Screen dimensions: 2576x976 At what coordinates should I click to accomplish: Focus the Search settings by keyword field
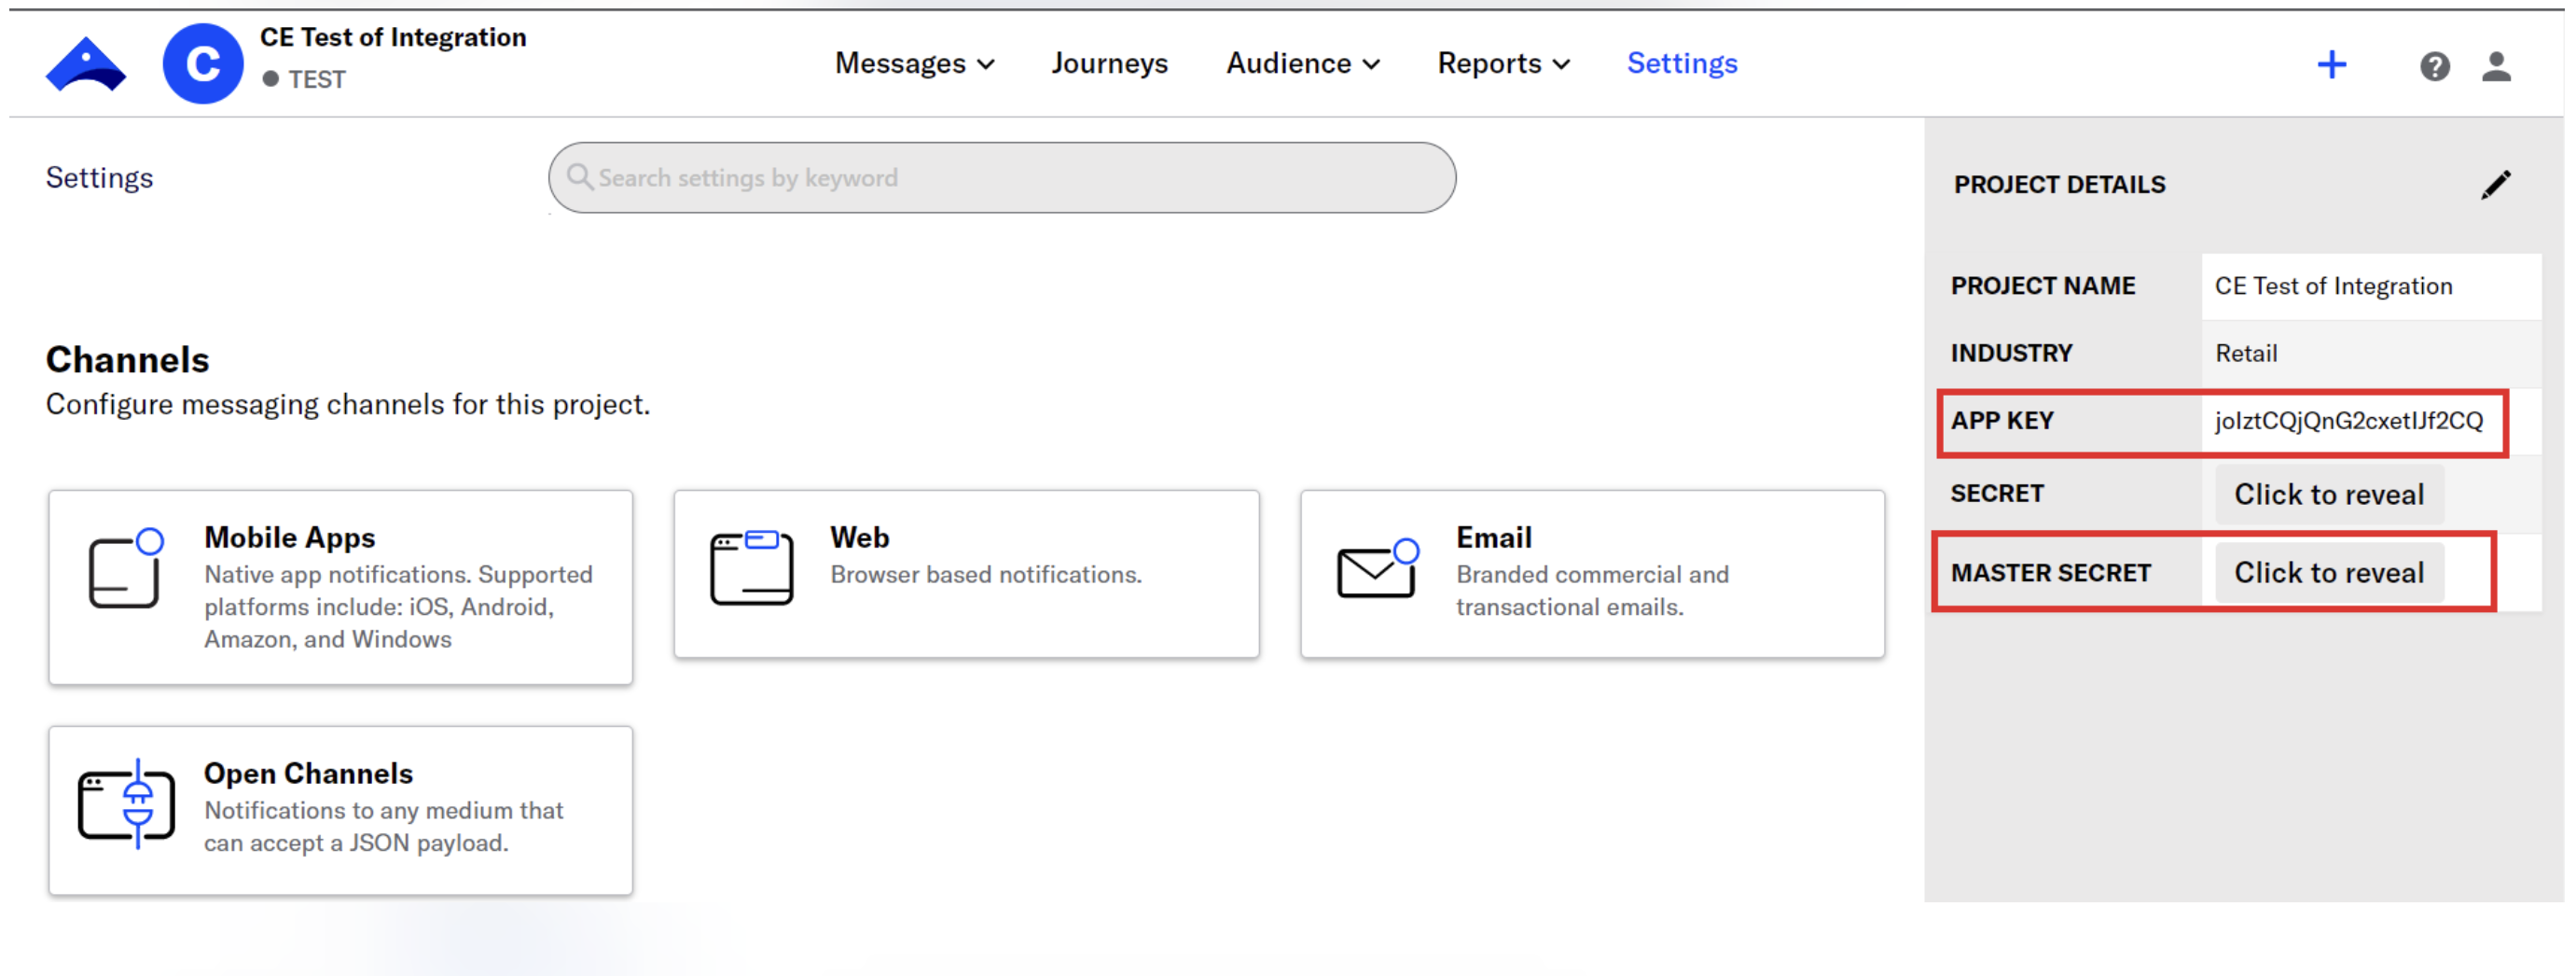click(x=1002, y=177)
